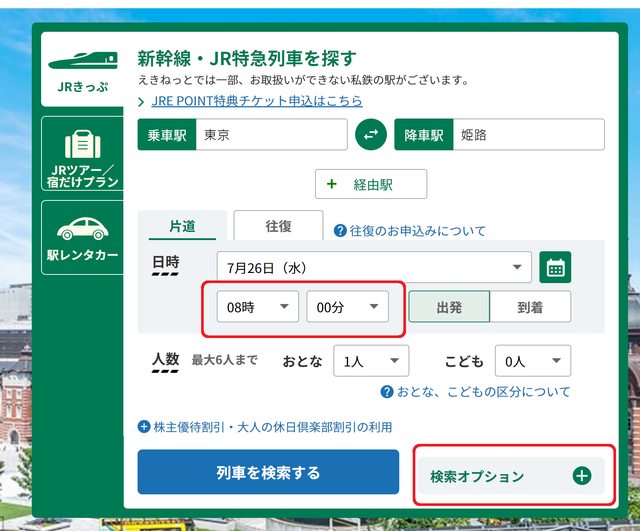
Task: Select the JRツアー suitcase icon
Action: 81,145
